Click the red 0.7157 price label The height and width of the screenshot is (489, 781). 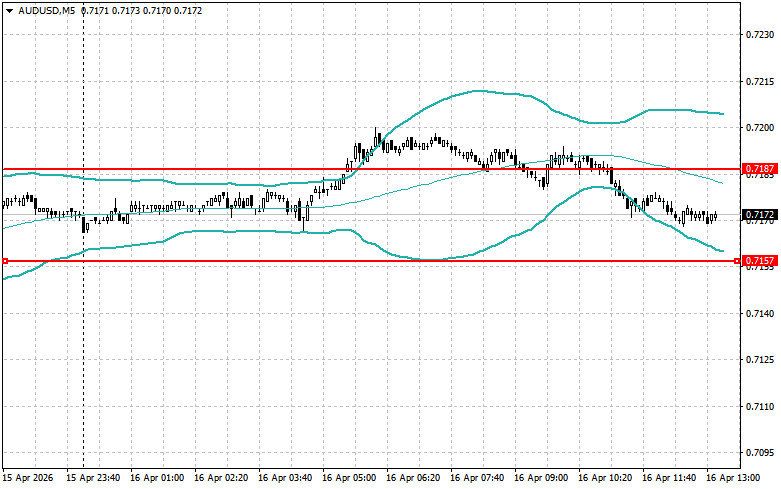click(760, 261)
